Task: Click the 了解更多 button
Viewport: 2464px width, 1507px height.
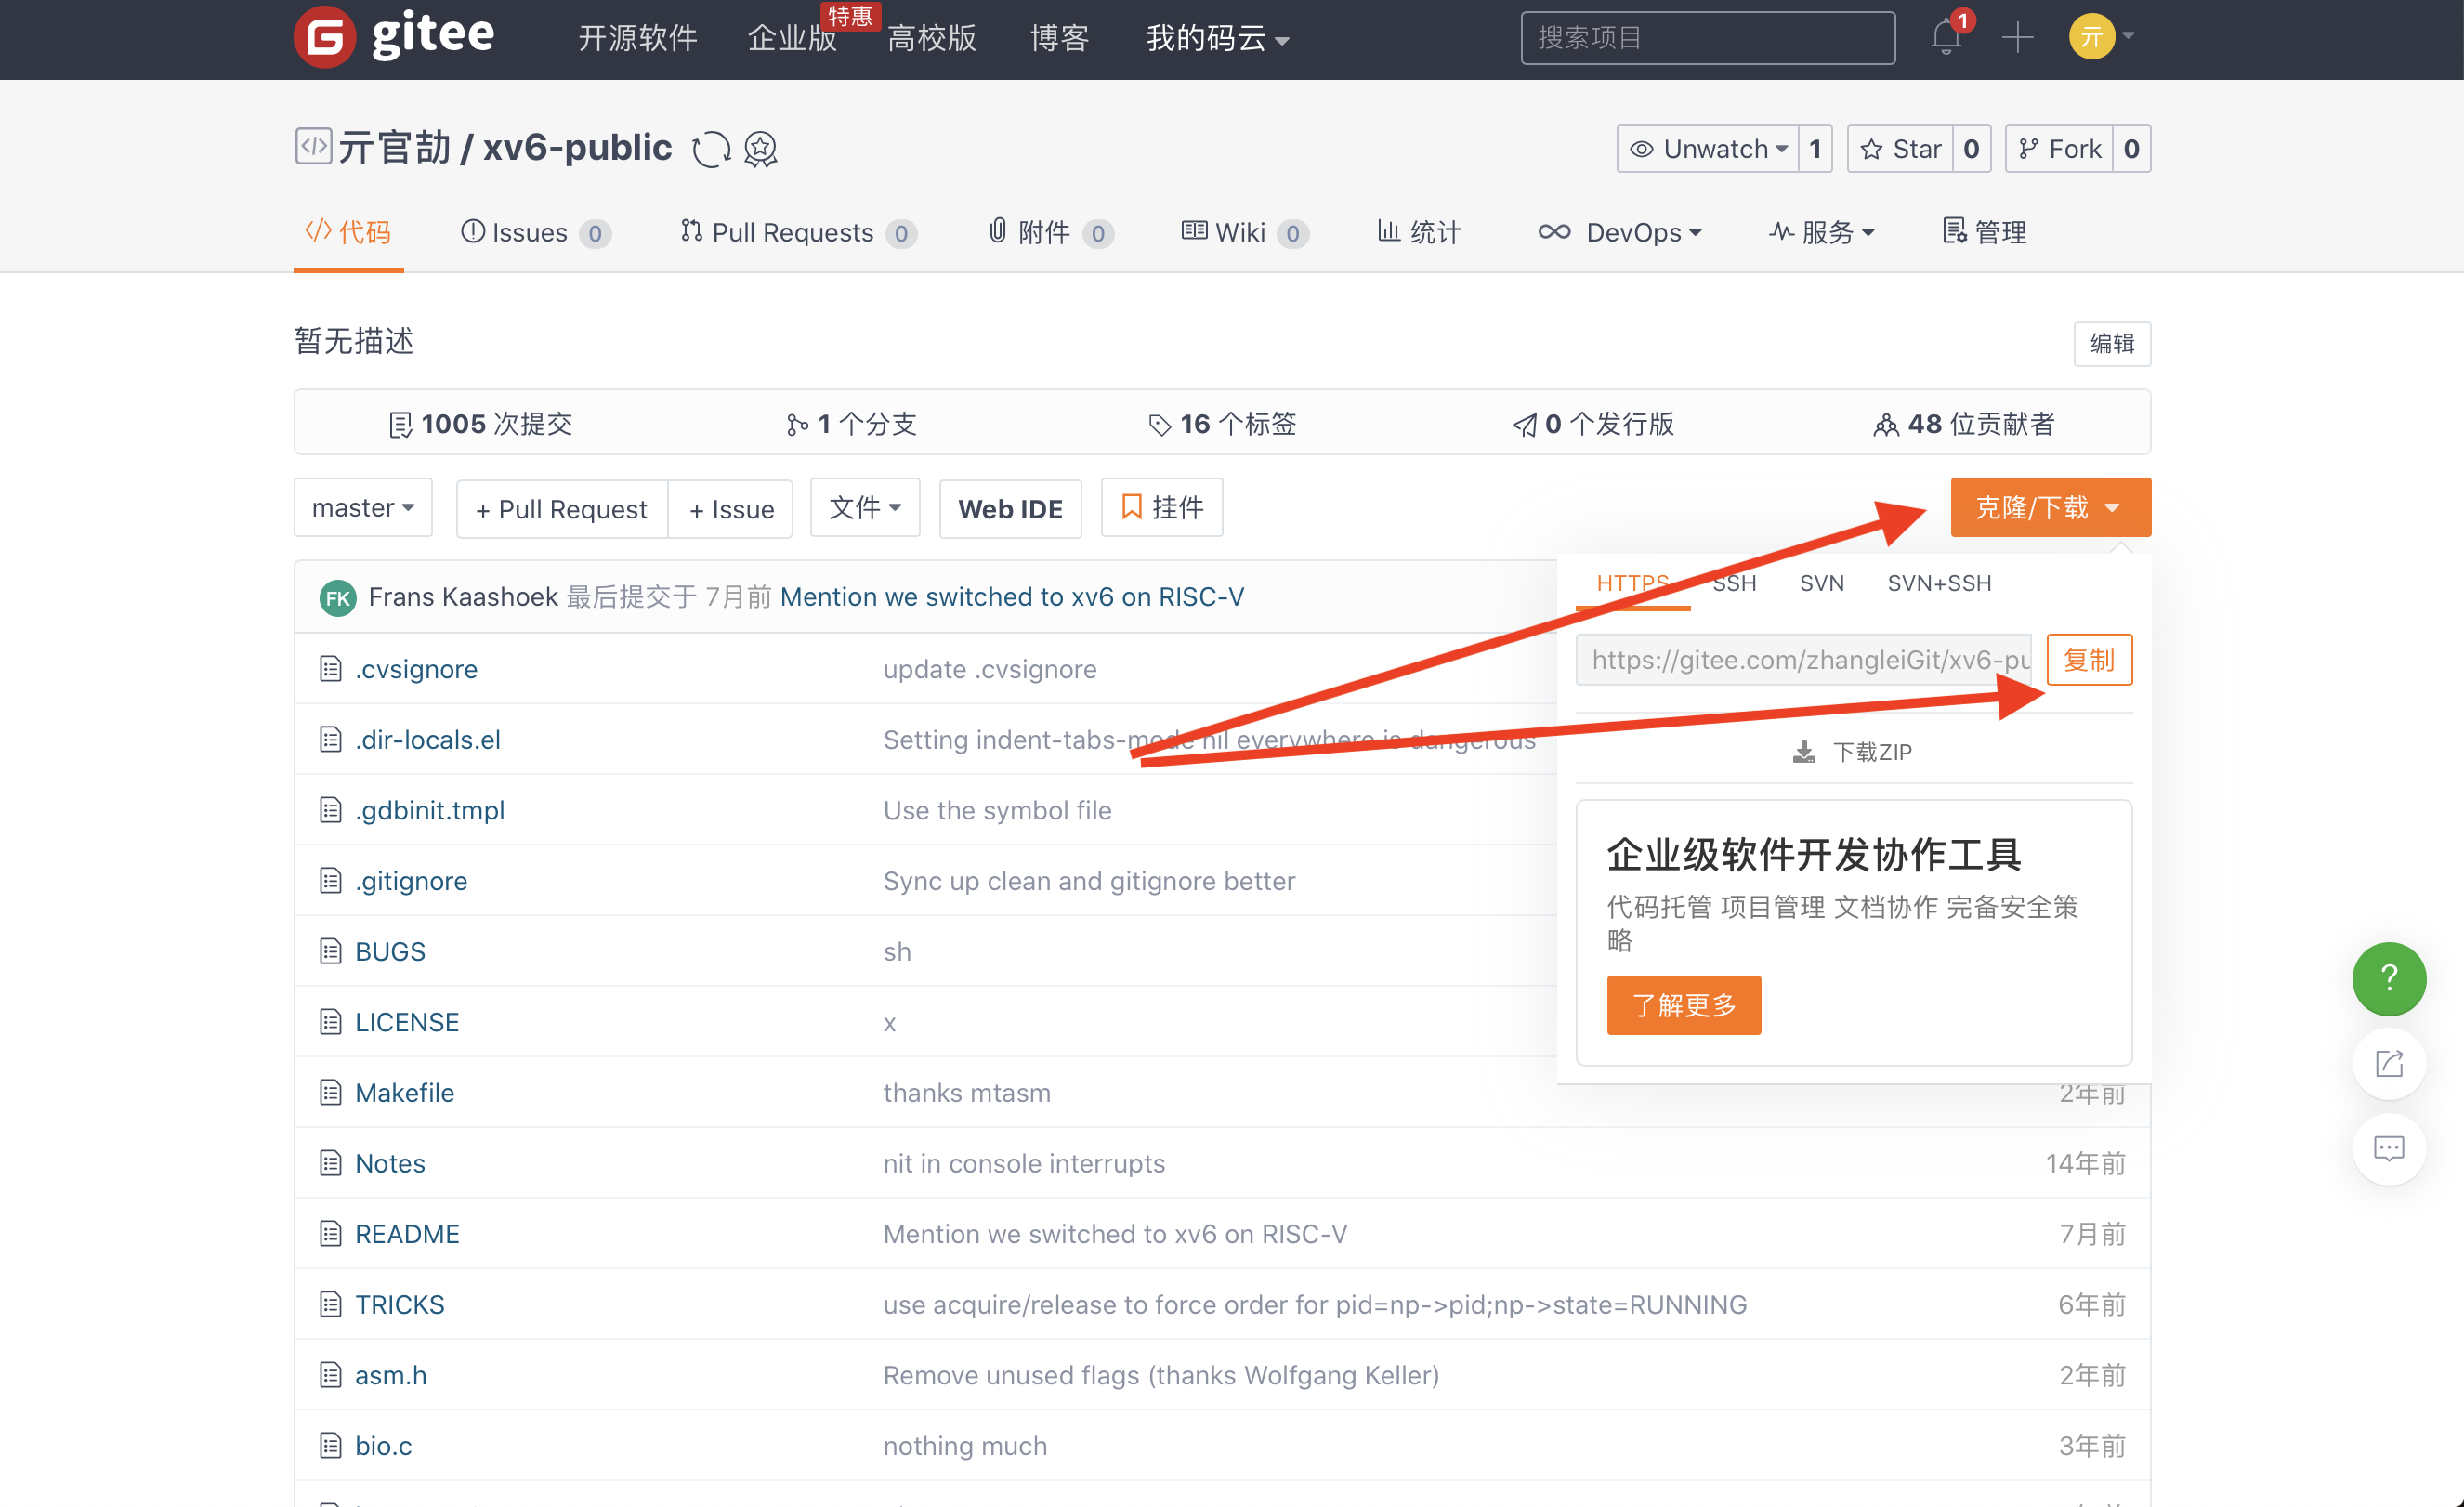Action: point(1684,1005)
